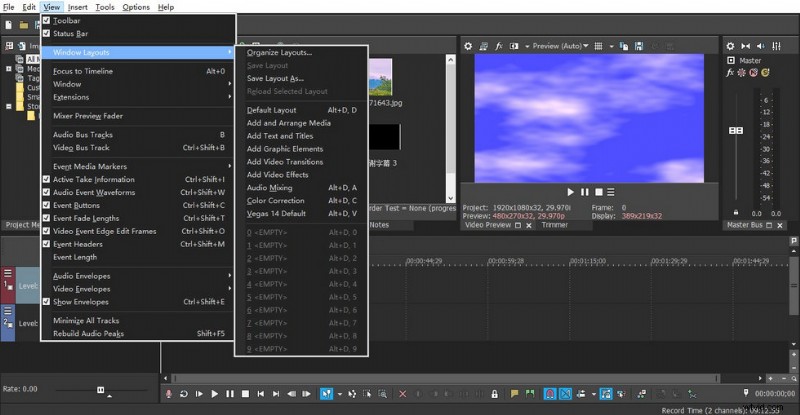Go to end of timeline

[276, 394]
